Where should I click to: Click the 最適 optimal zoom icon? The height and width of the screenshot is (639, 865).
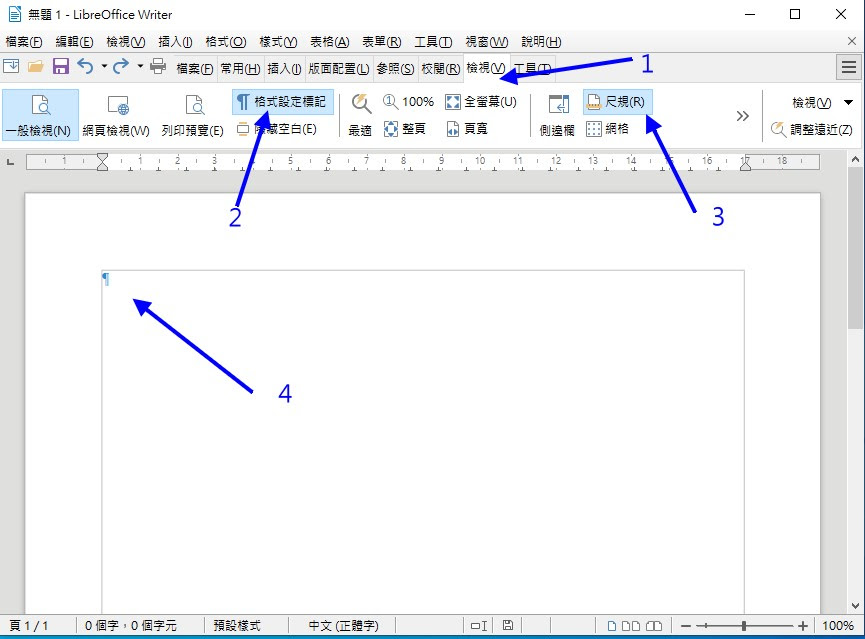click(x=360, y=115)
